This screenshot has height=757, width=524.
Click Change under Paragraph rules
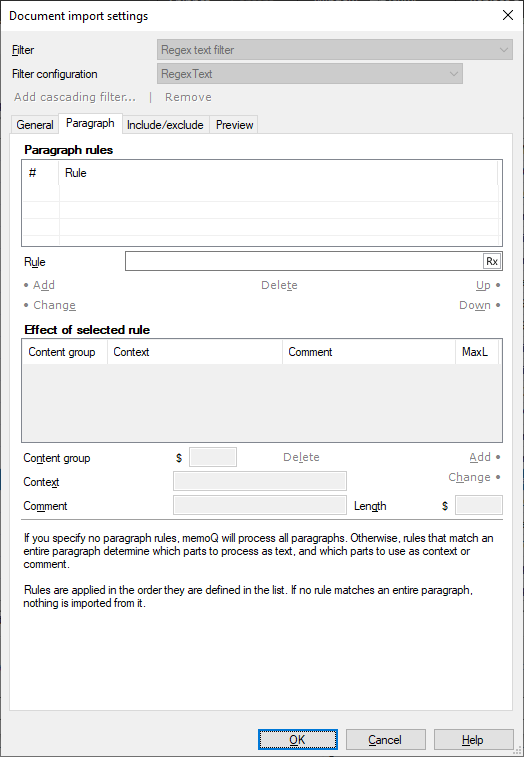[x=54, y=305]
